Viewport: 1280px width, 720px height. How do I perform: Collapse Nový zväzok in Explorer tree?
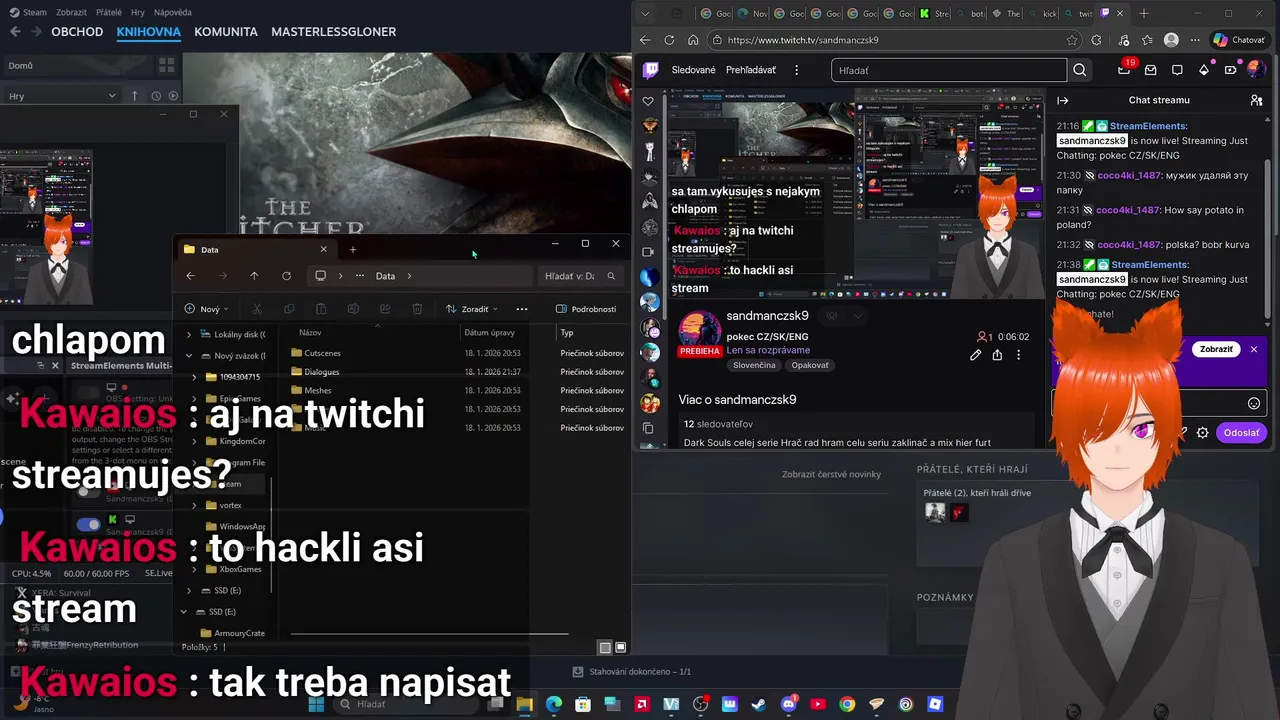coord(189,355)
